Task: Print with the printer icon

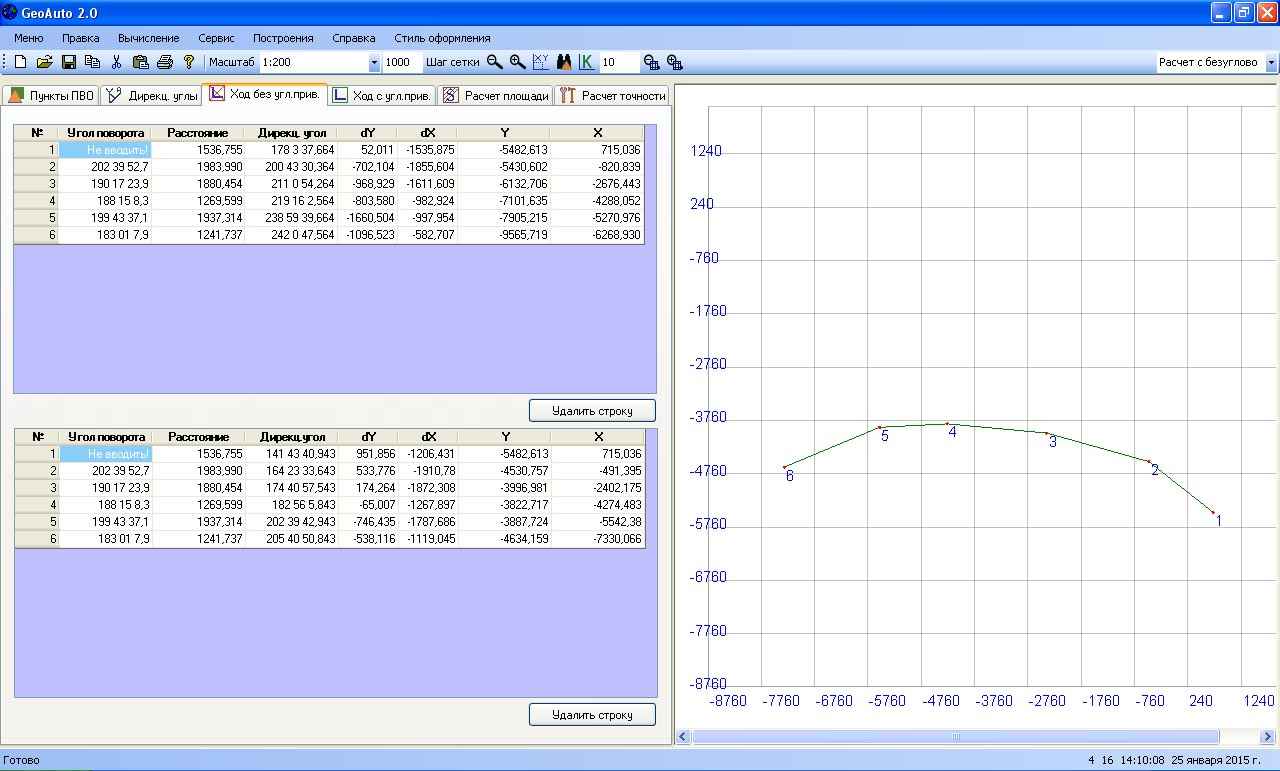Action: (165, 62)
